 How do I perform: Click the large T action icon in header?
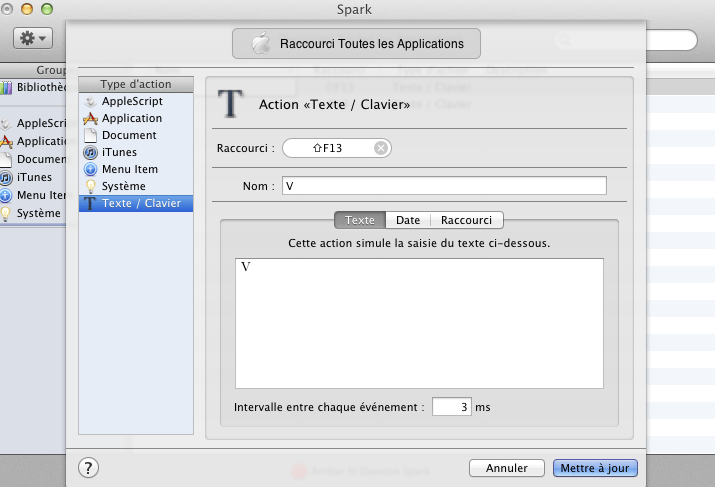(x=231, y=104)
